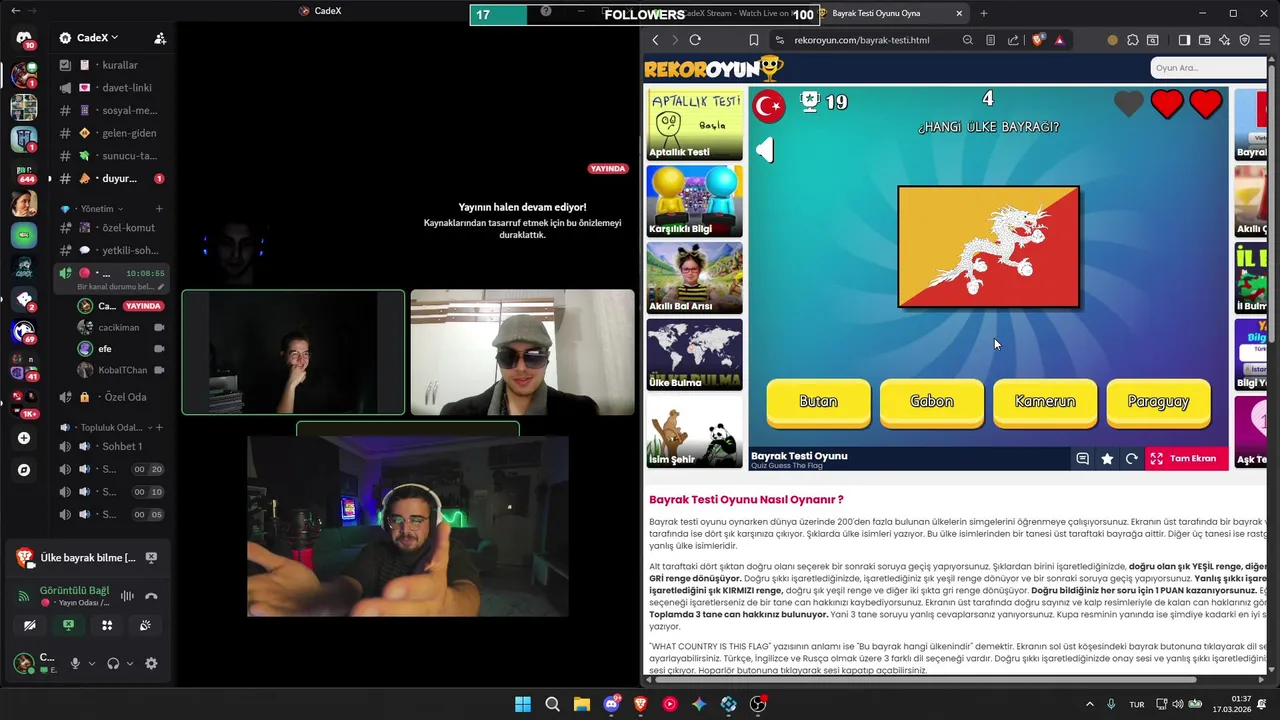This screenshot has height=720, width=1280.
Task: Open File Explorer from taskbar
Action: click(581, 704)
